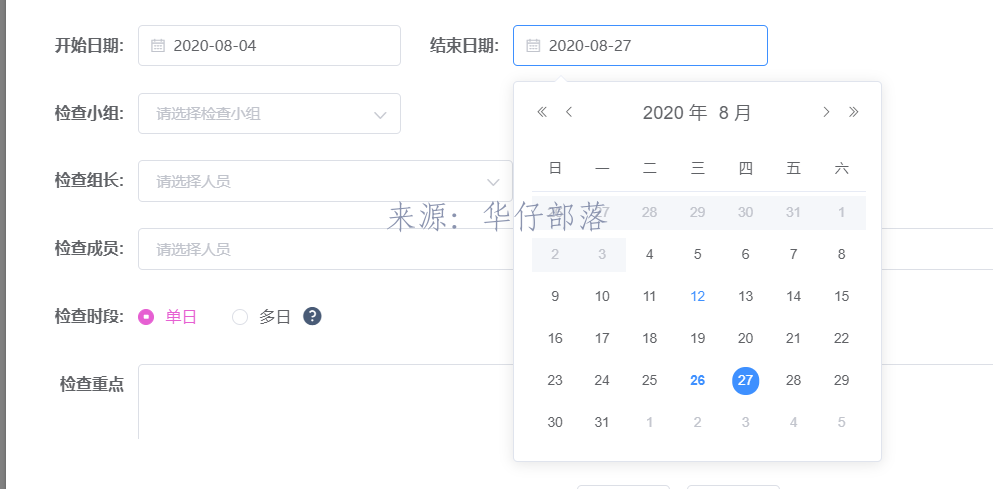Pick August 26 in the calendar
993x489 pixels.
(x=697, y=381)
